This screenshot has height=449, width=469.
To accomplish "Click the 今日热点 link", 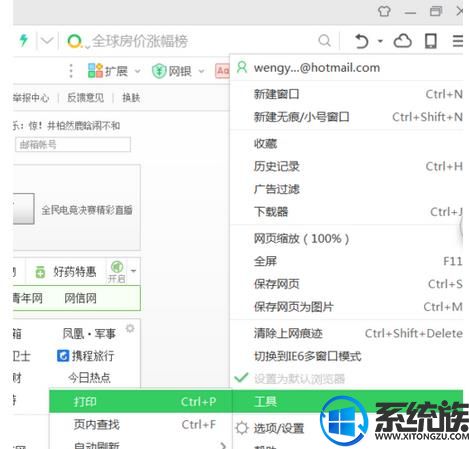I will pyautogui.click(x=89, y=378).
